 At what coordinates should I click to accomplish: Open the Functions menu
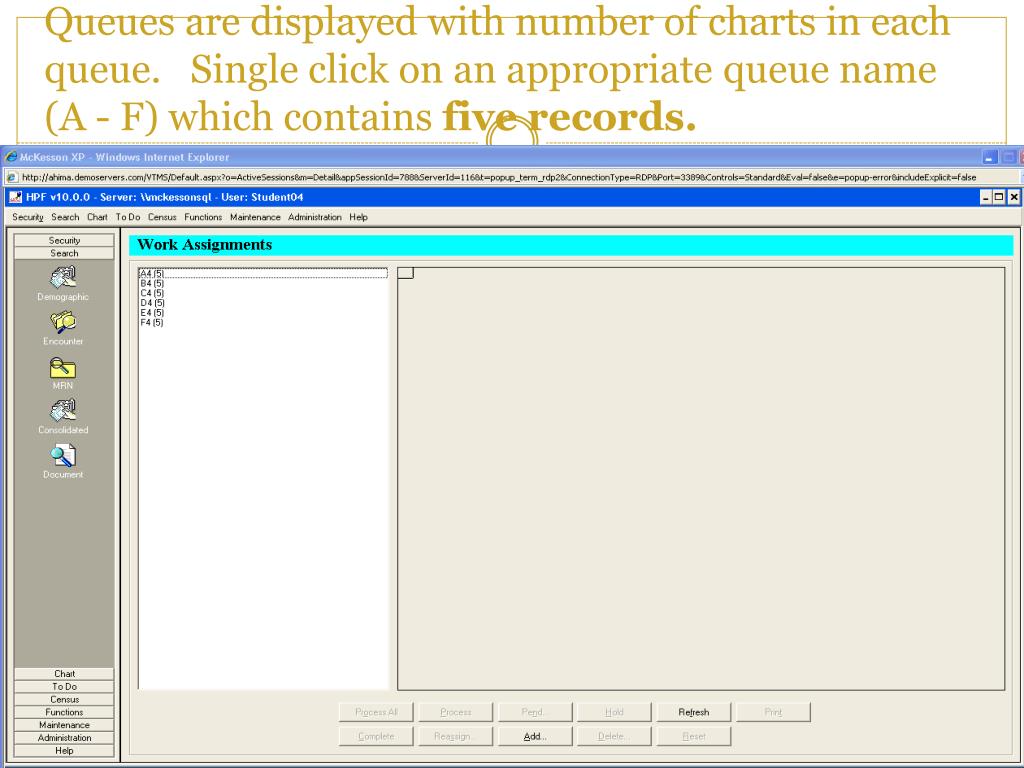[x=203, y=217]
